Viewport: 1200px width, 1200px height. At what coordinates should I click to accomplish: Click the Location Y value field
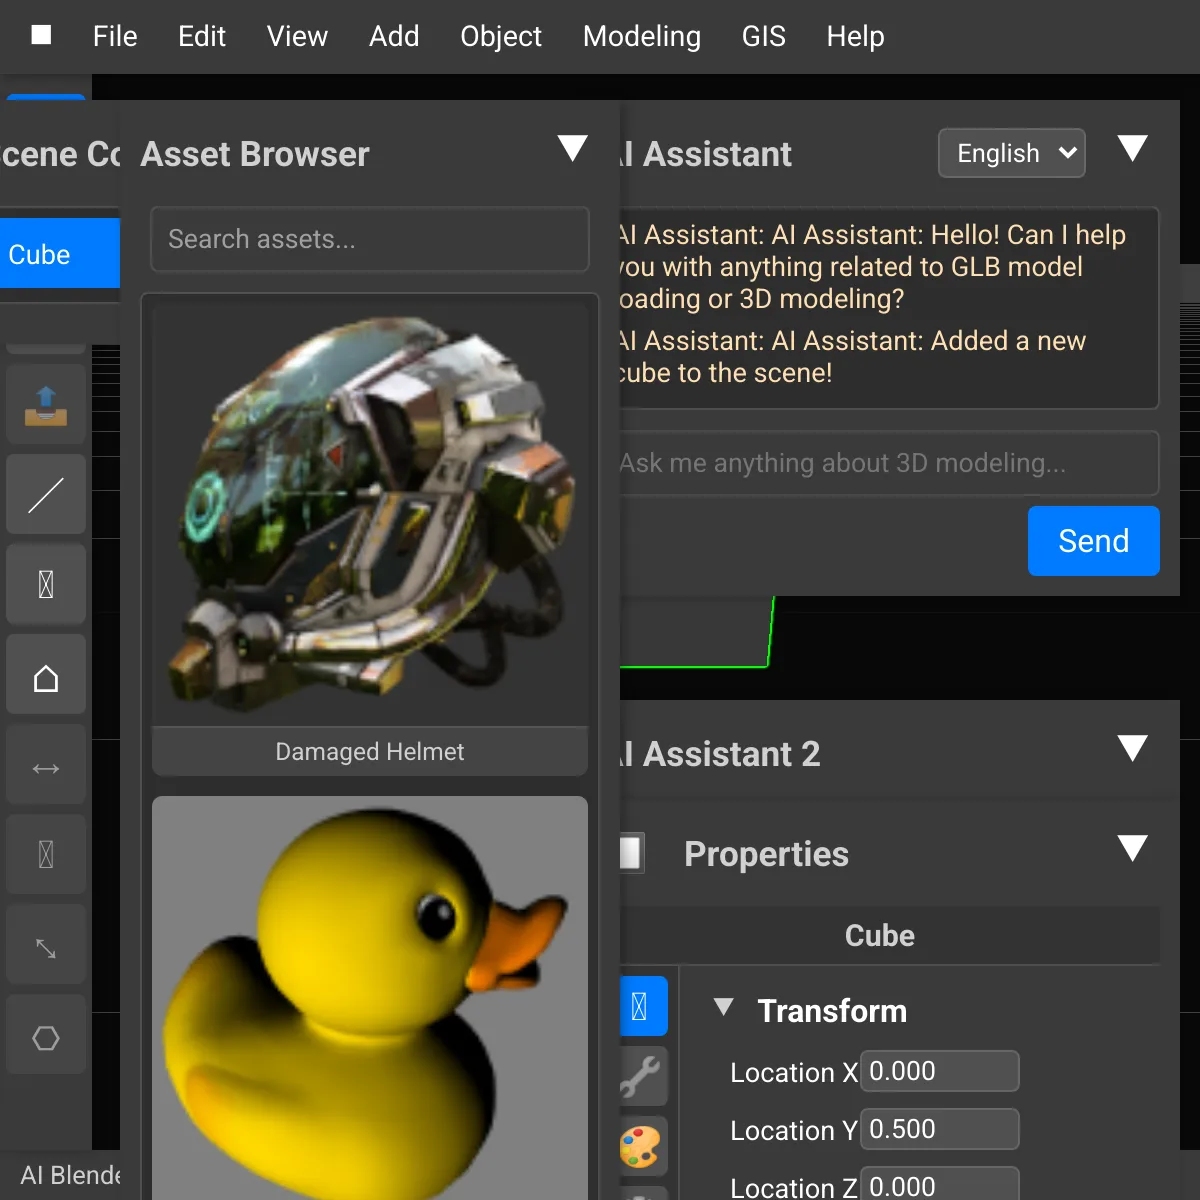coord(940,1129)
